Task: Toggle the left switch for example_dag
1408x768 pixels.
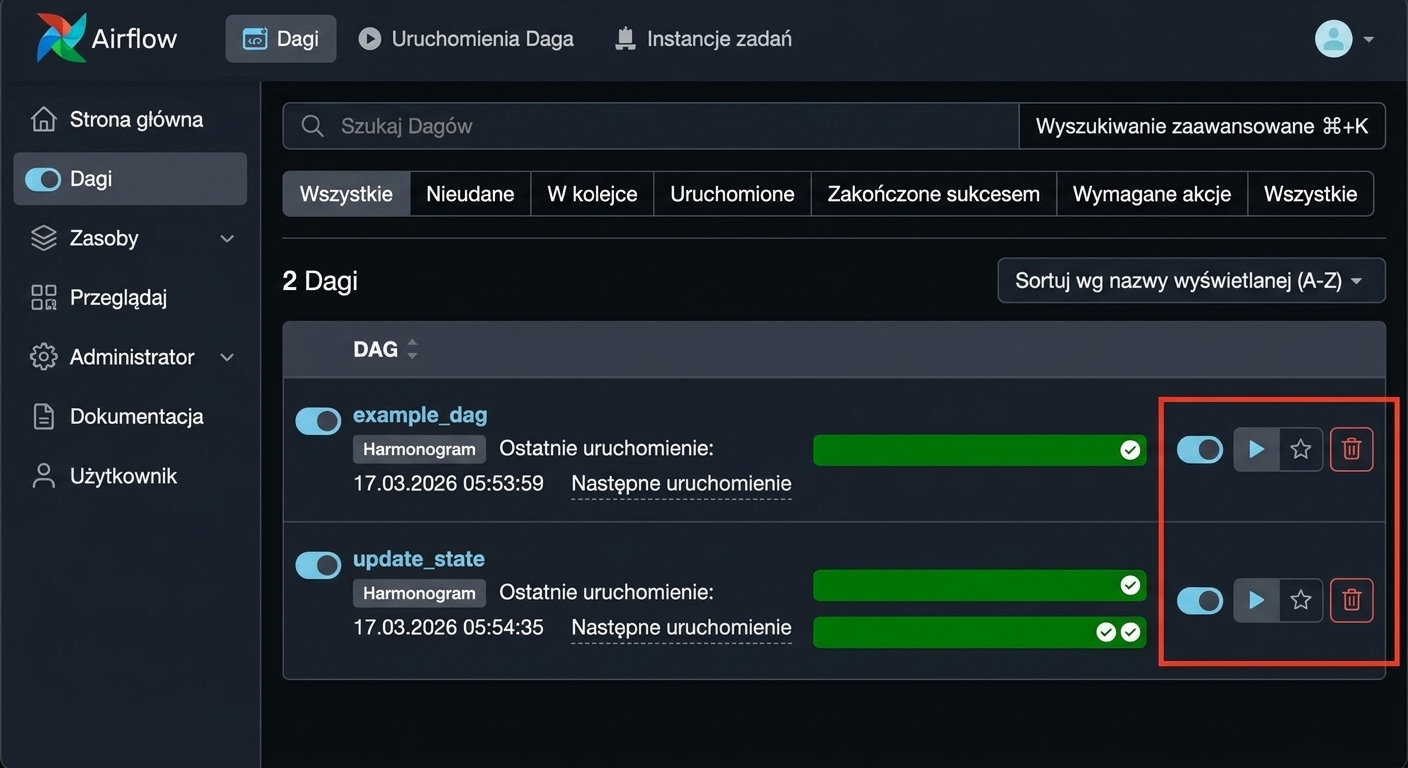Action: point(318,421)
